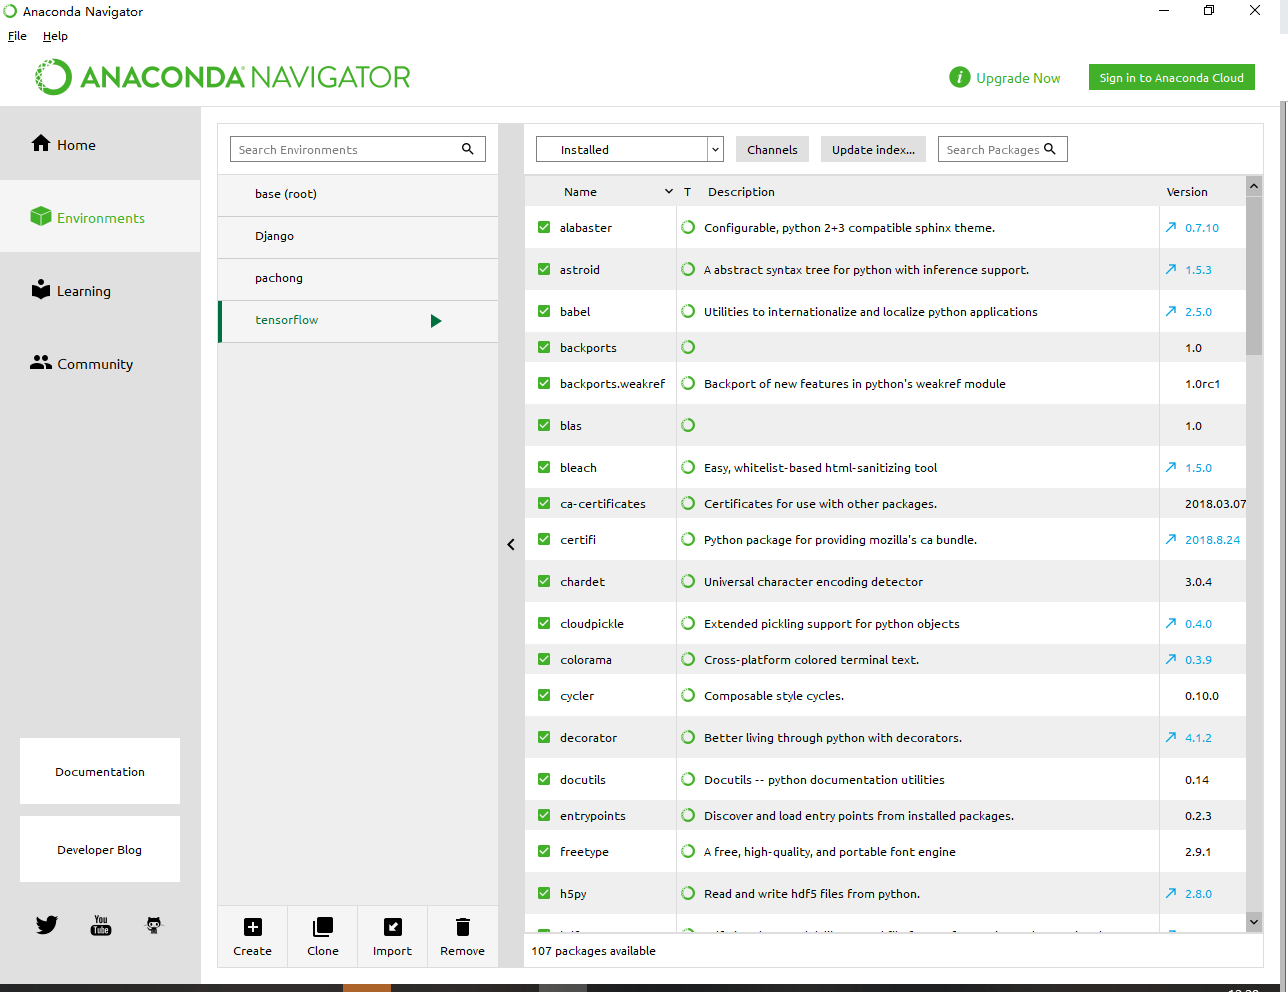Click the green play arrow beside tensorflow
1288x992 pixels.
pyautogui.click(x=436, y=321)
